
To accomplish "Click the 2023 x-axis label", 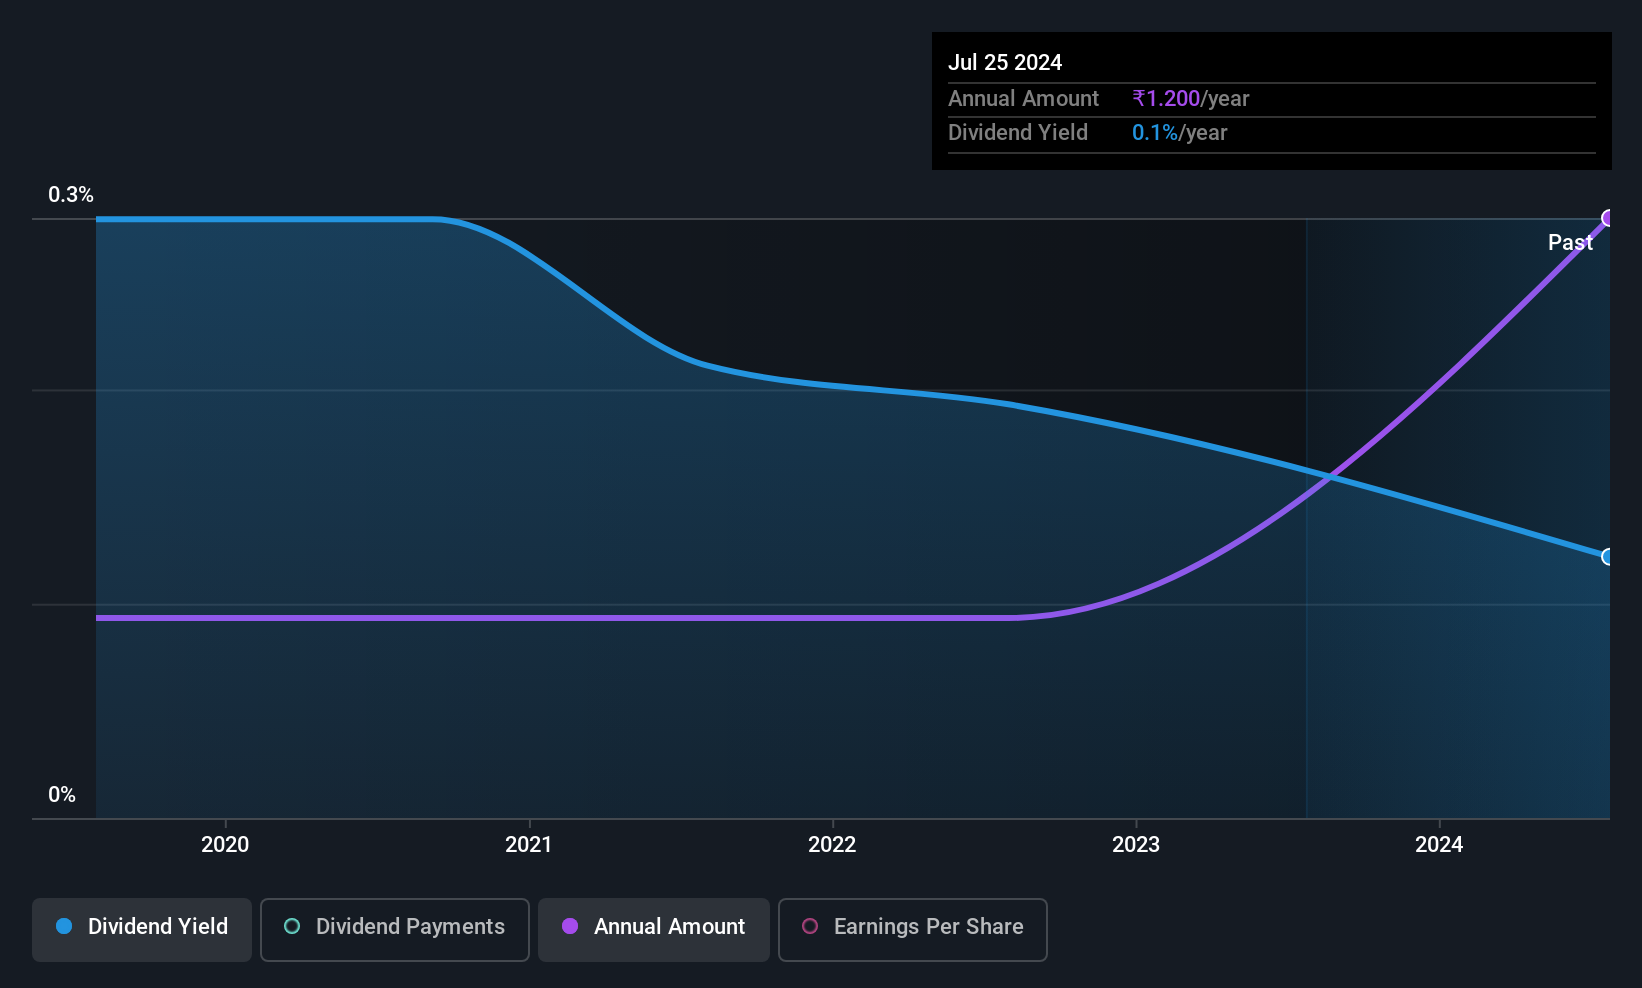I will tap(1136, 844).
